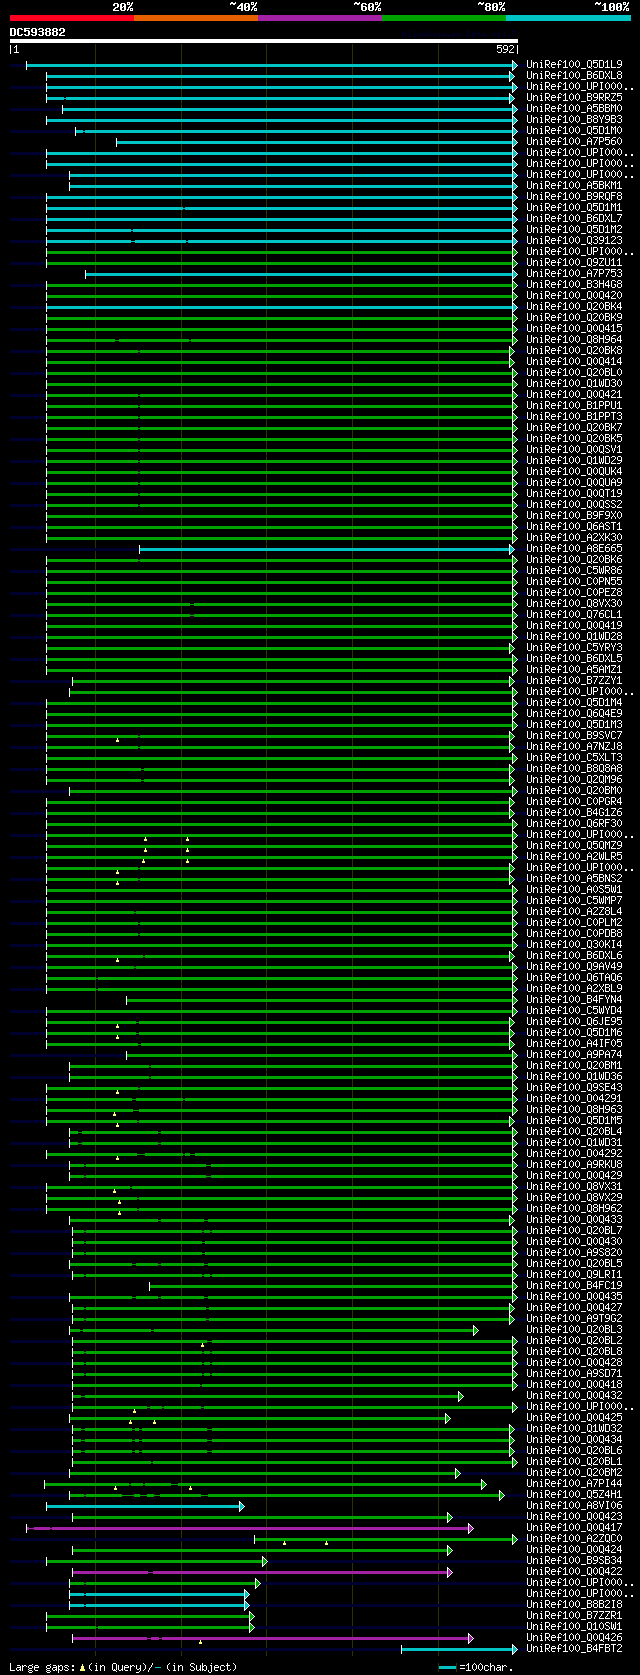This screenshot has width=640, height=1675.
Task: Select the UniRef100_C5WR86 label
Action: point(574,570)
